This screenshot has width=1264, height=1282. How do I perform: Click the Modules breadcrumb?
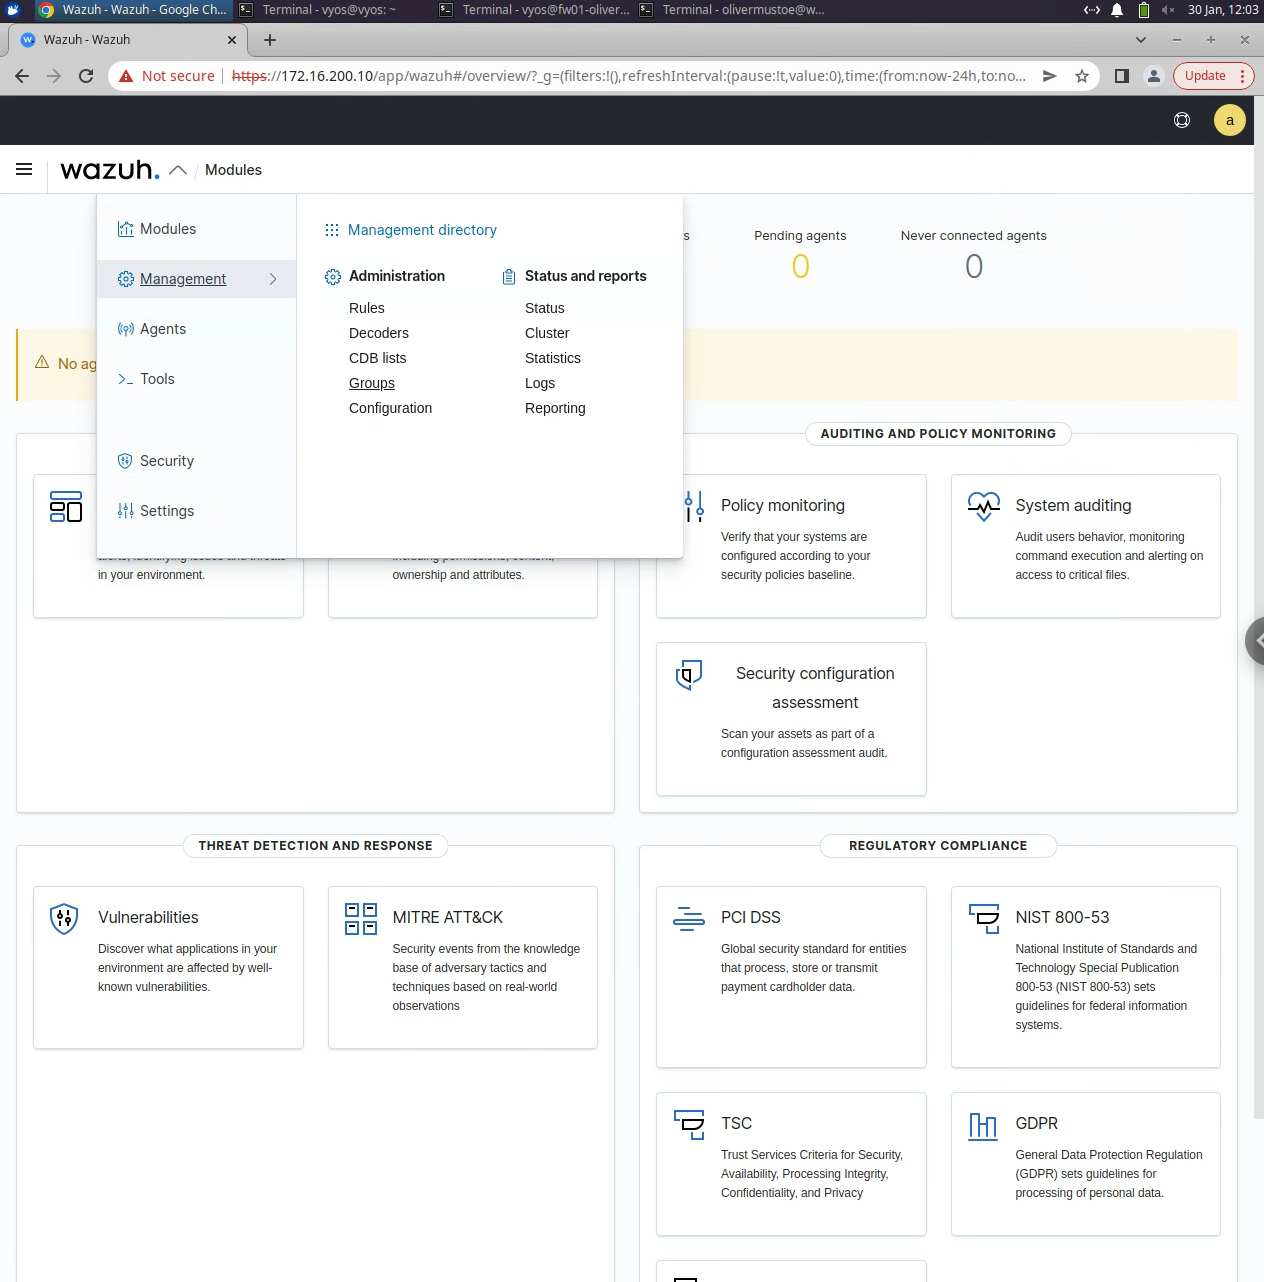pos(233,170)
